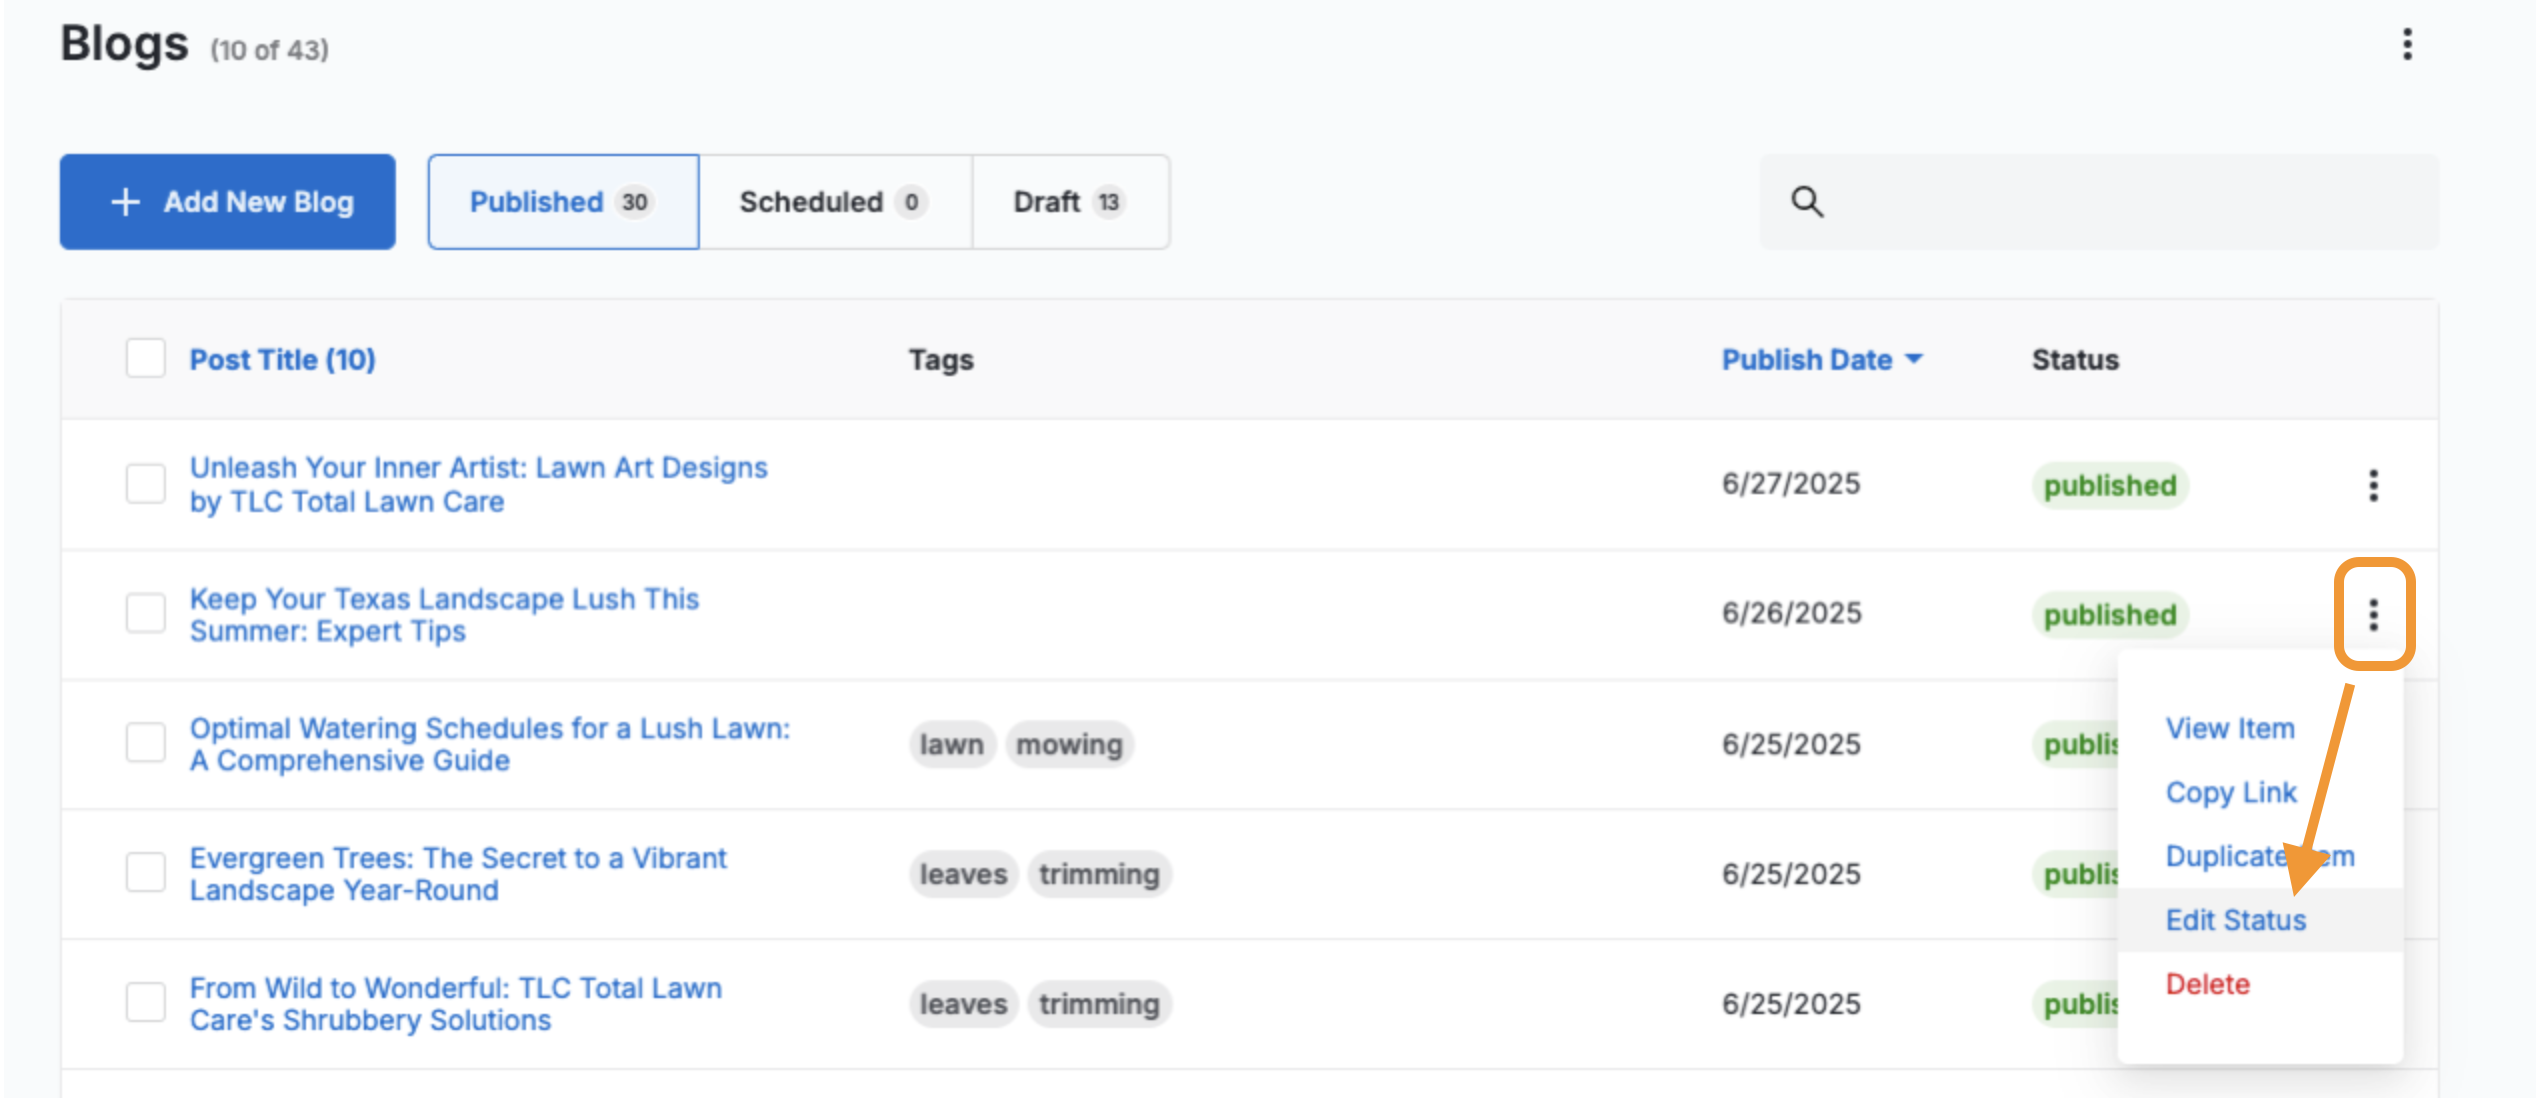Choose Edit Status from the context menu
Screen dimensions: 2536x1098
pyautogui.click(x=2235, y=920)
